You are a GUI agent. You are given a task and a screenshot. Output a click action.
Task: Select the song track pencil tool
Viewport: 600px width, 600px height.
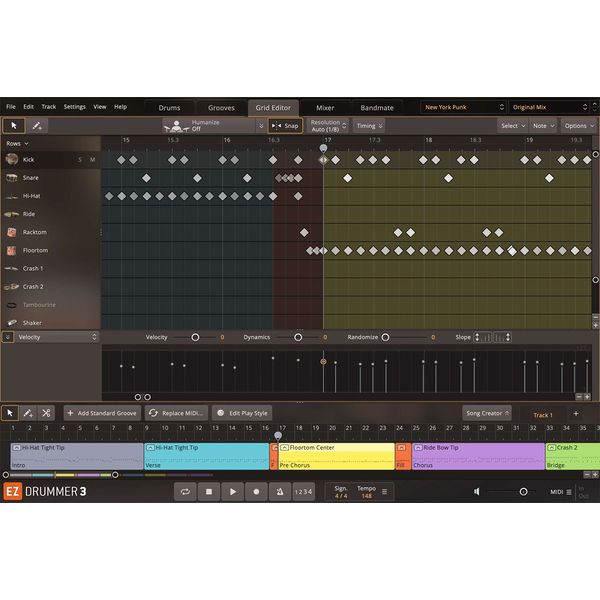pyautogui.click(x=28, y=413)
